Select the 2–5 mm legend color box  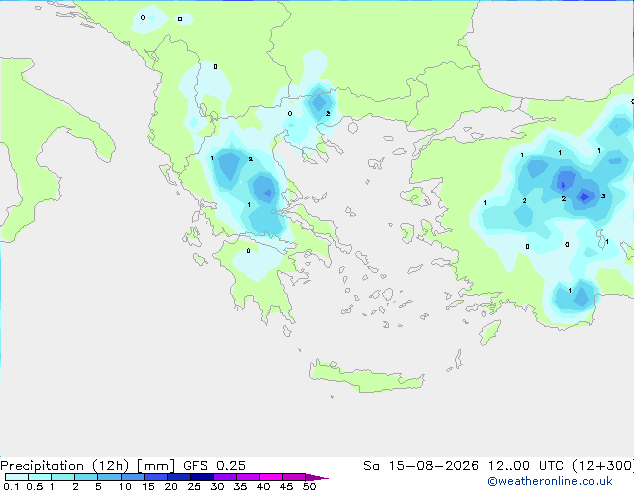point(86,477)
